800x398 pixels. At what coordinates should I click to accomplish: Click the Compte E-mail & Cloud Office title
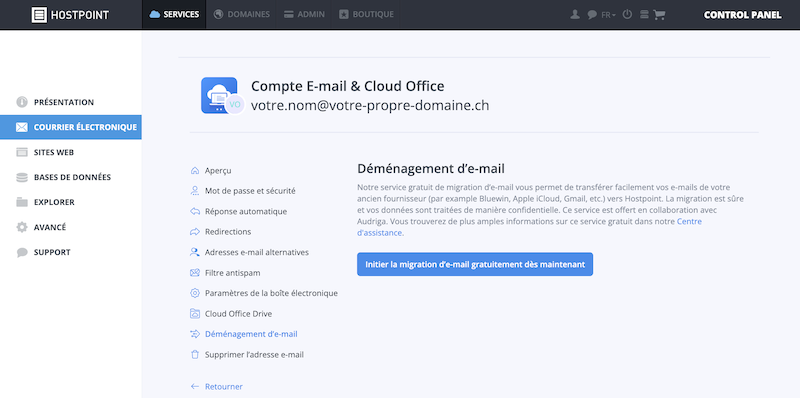pyautogui.click(x=348, y=86)
